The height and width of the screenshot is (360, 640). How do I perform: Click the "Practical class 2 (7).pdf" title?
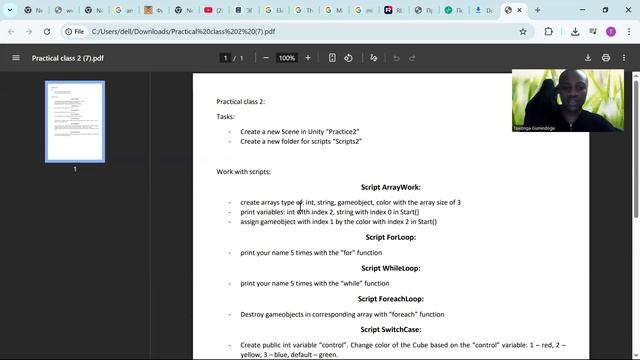tap(68, 58)
